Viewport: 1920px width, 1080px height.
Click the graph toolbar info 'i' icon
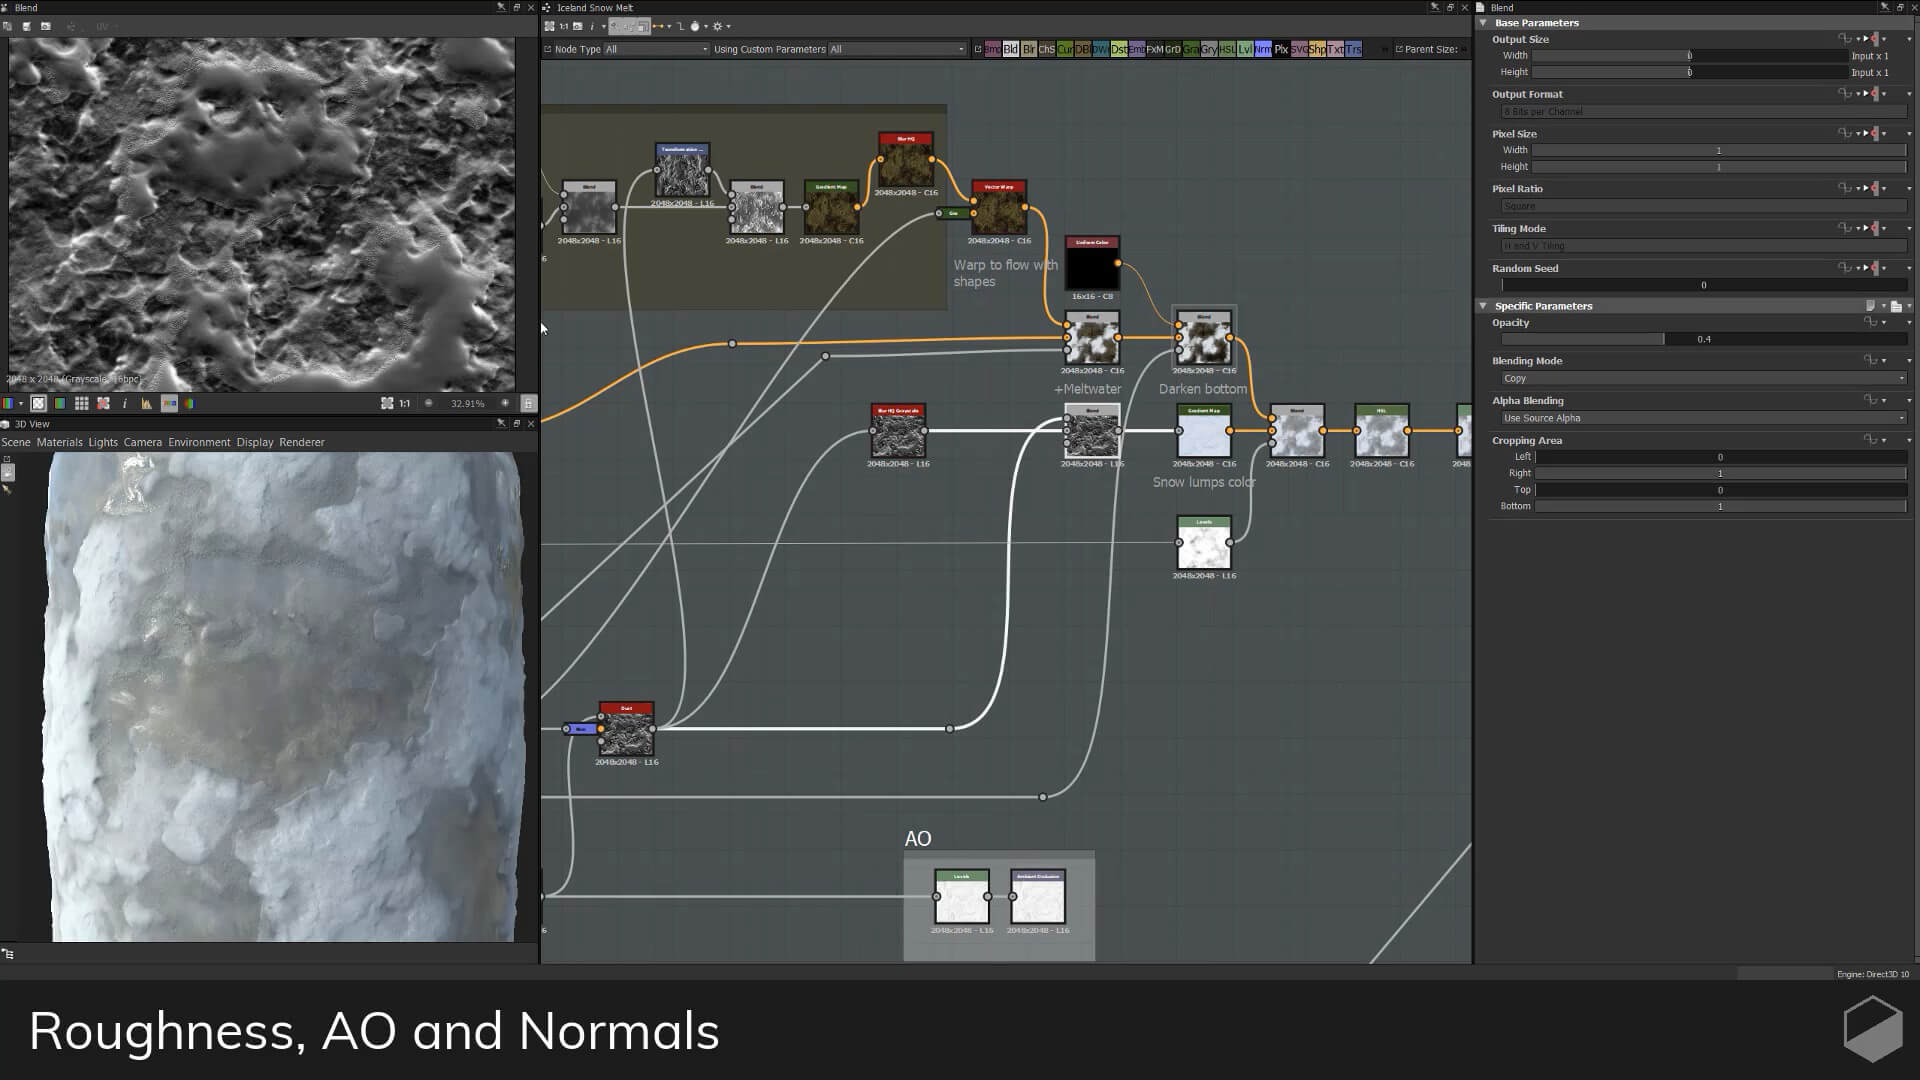(x=592, y=27)
